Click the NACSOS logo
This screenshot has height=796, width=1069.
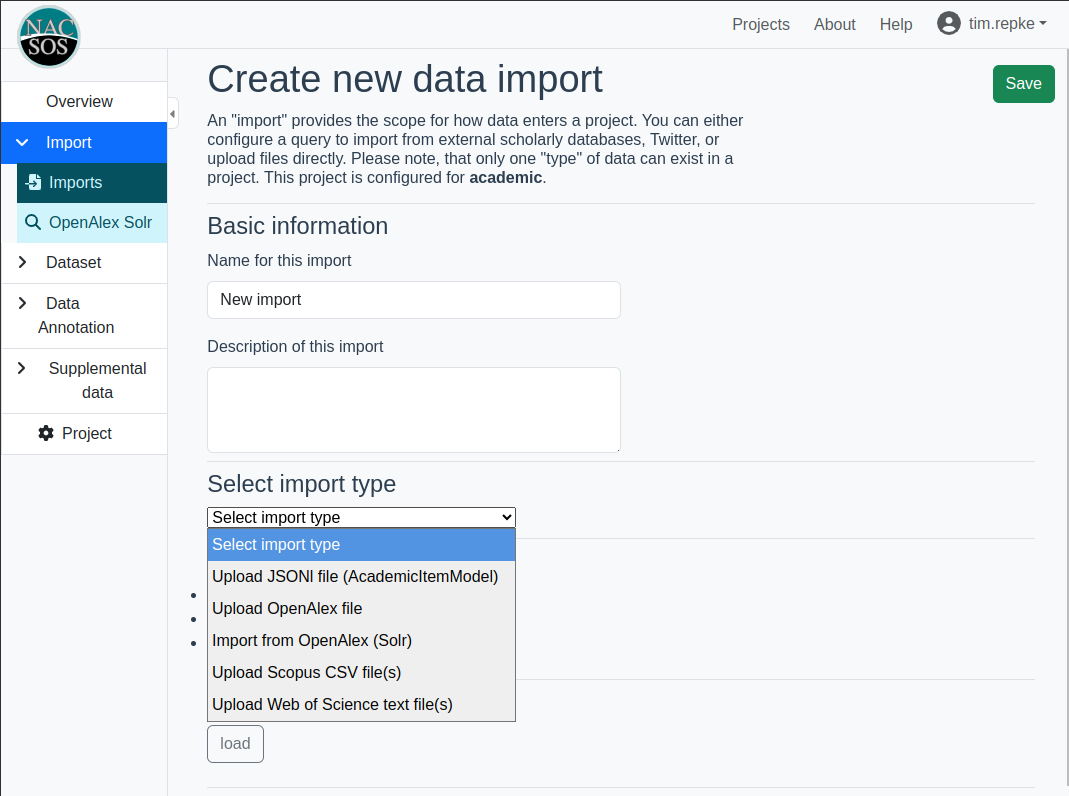(48, 37)
